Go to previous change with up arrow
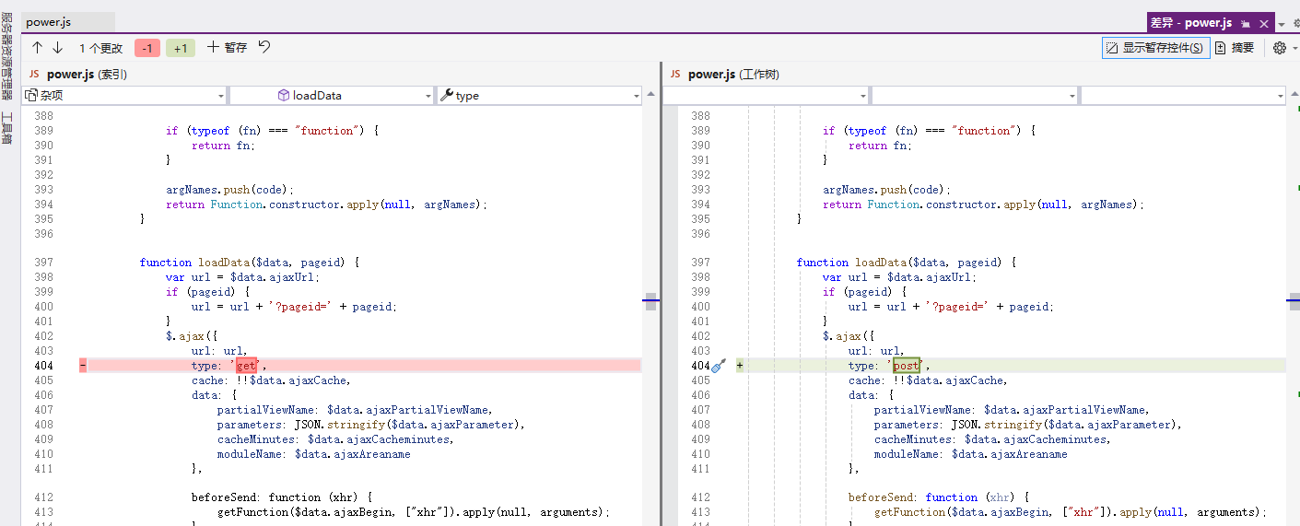Image resolution: width=1300 pixels, height=526 pixels. (x=37, y=48)
